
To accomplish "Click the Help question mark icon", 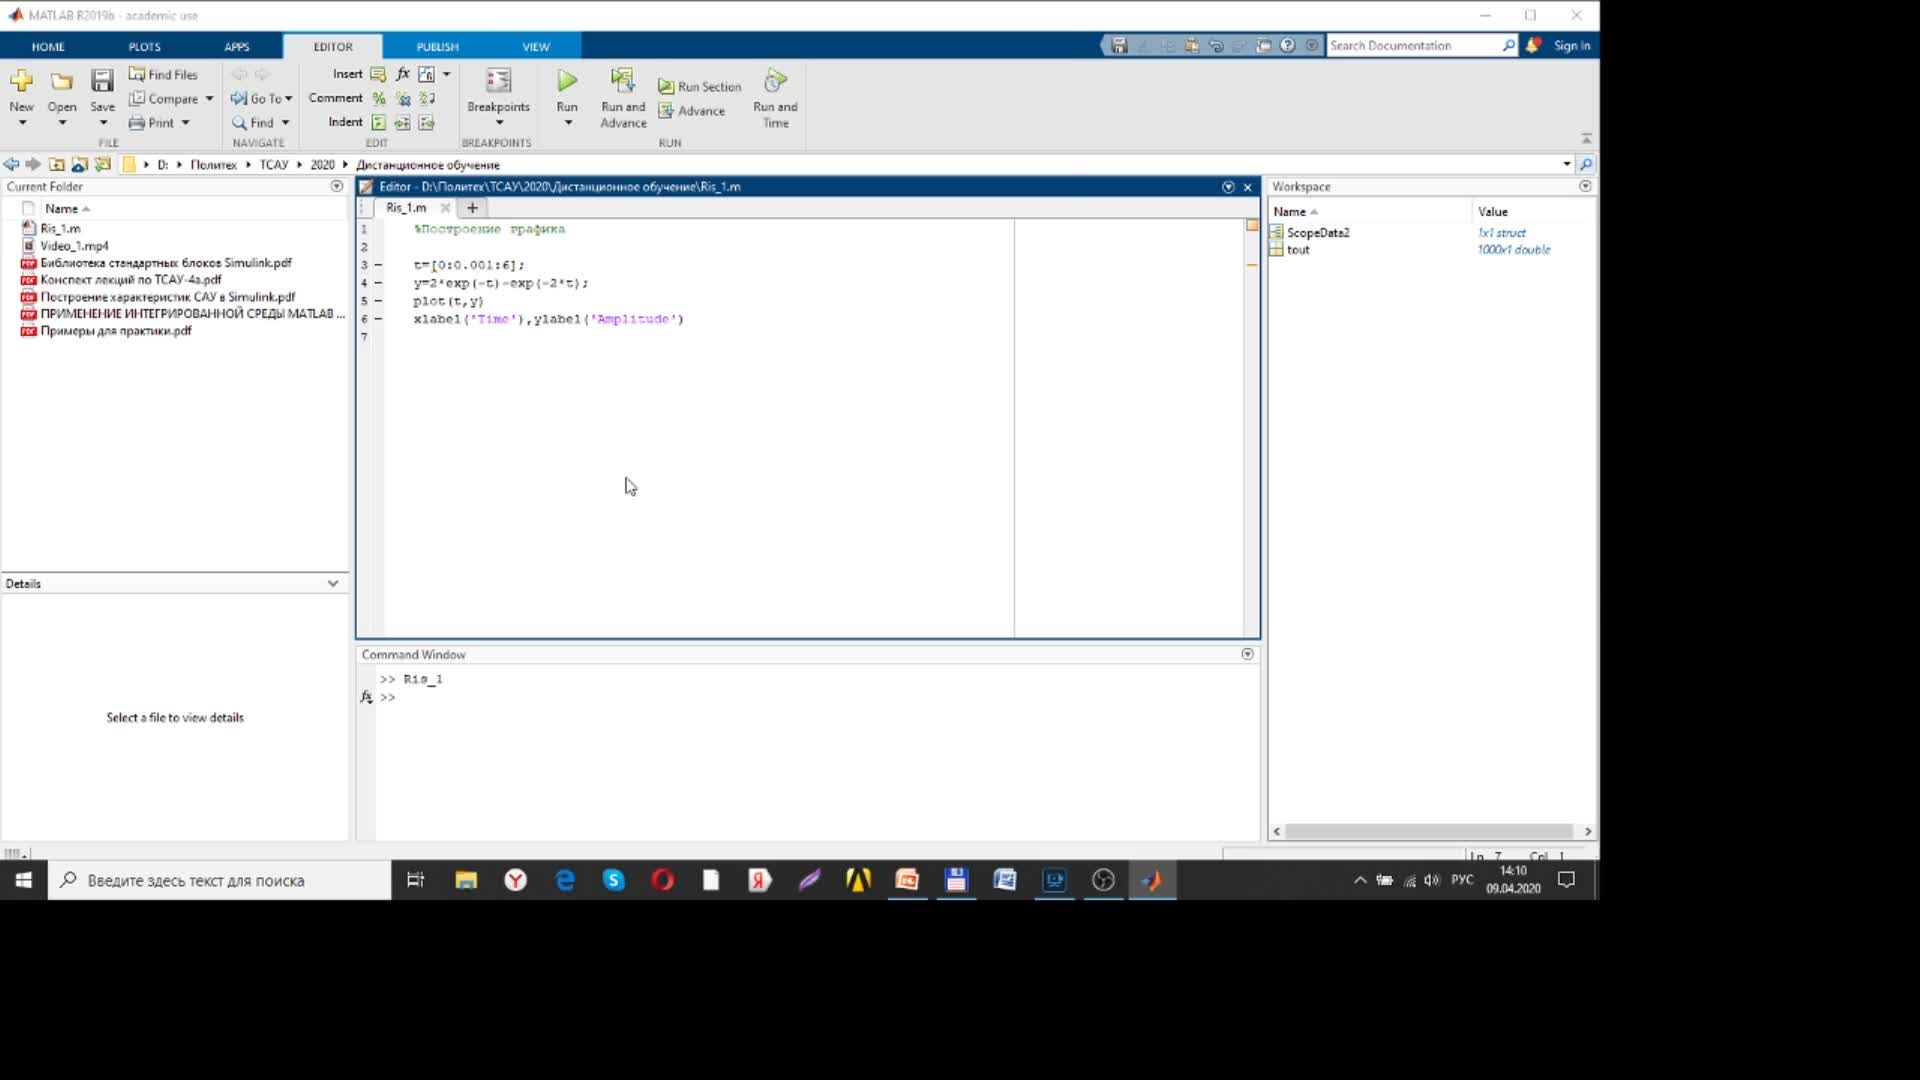I will [1288, 45].
